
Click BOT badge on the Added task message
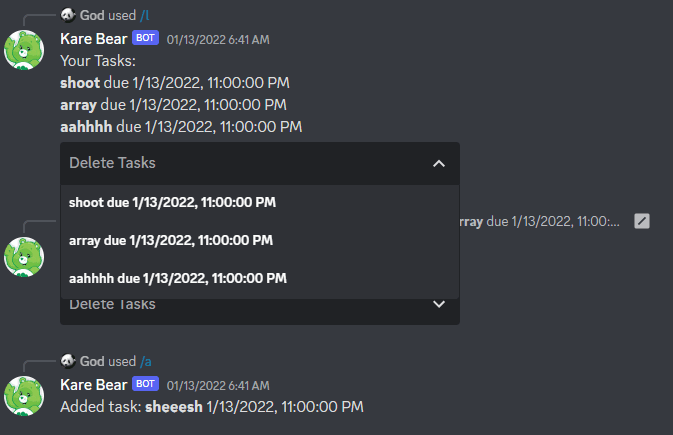tap(146, 383)
